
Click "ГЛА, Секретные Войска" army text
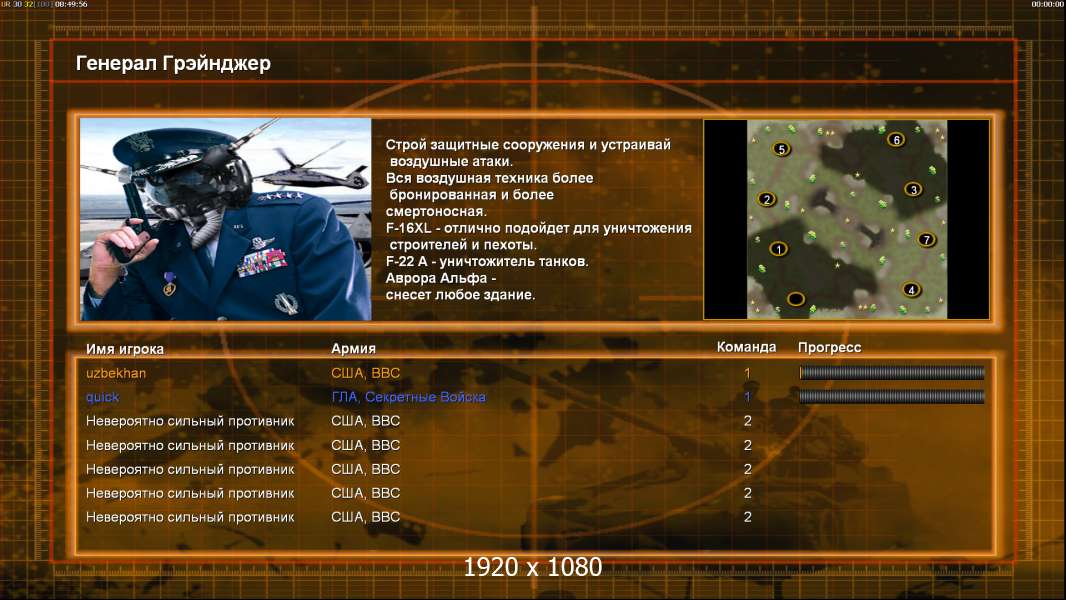tap(408, 397)
